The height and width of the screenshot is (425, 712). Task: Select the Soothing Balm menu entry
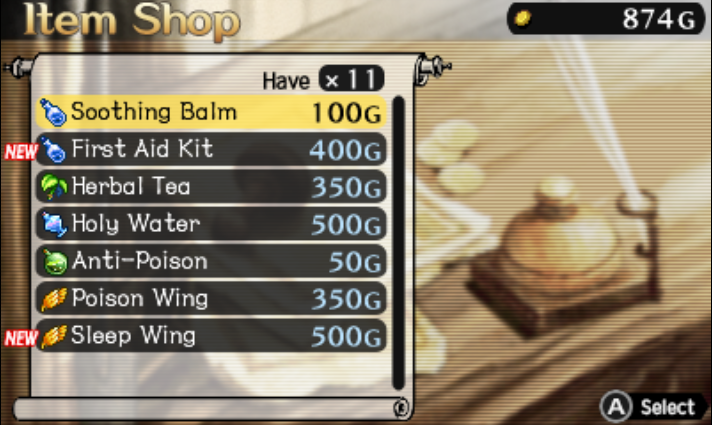click(211, 112)
